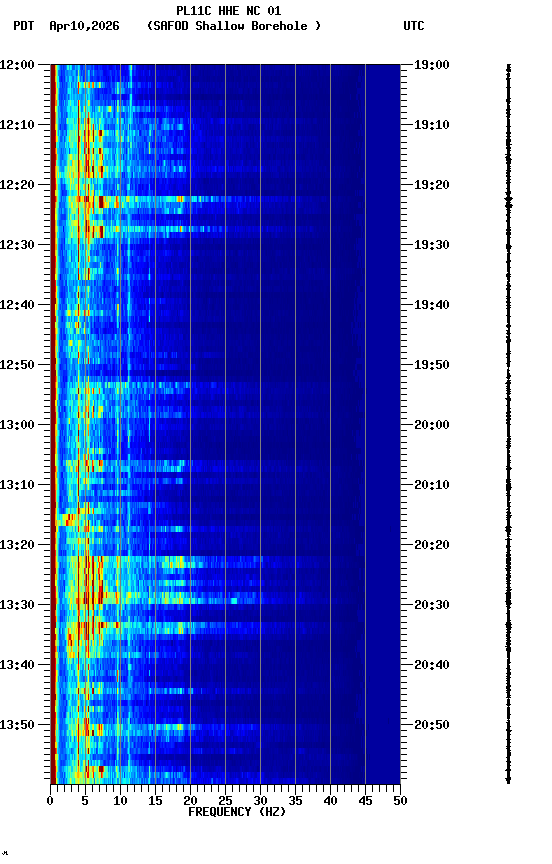Click the UTC timezone label

click(x=414, y=26)
